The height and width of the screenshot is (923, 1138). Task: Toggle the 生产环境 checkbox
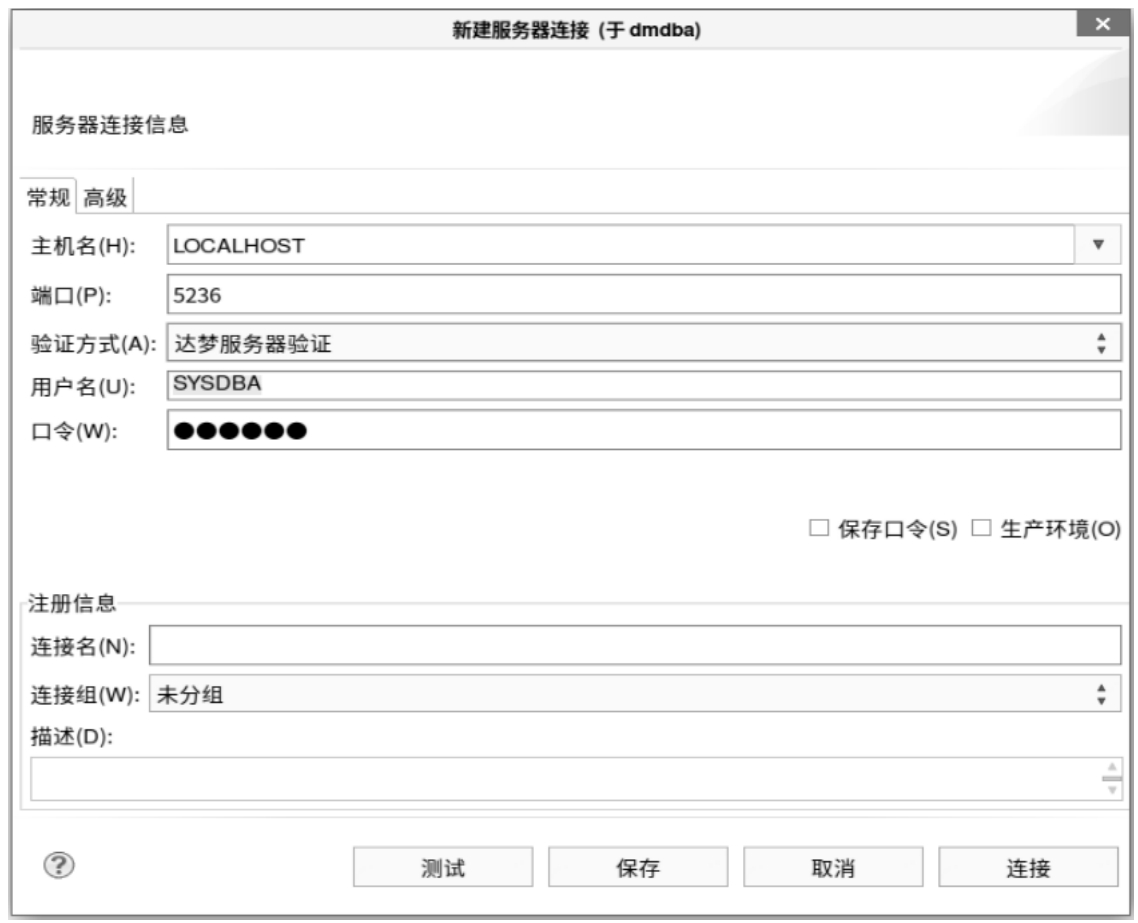[x=980, y=529]
